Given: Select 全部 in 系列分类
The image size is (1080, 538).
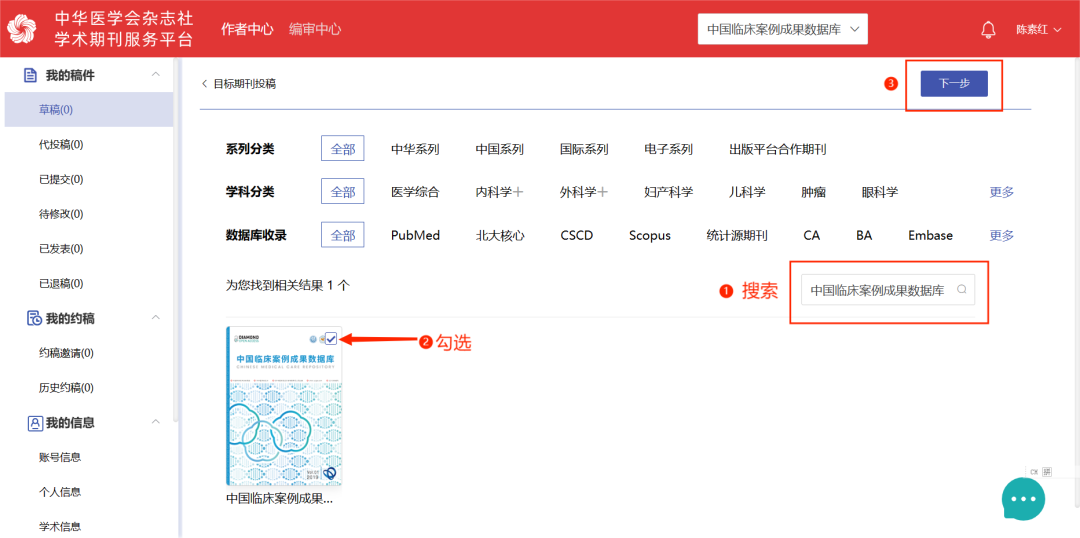Looking at the screenshot, I should click(x=342, y=149).
